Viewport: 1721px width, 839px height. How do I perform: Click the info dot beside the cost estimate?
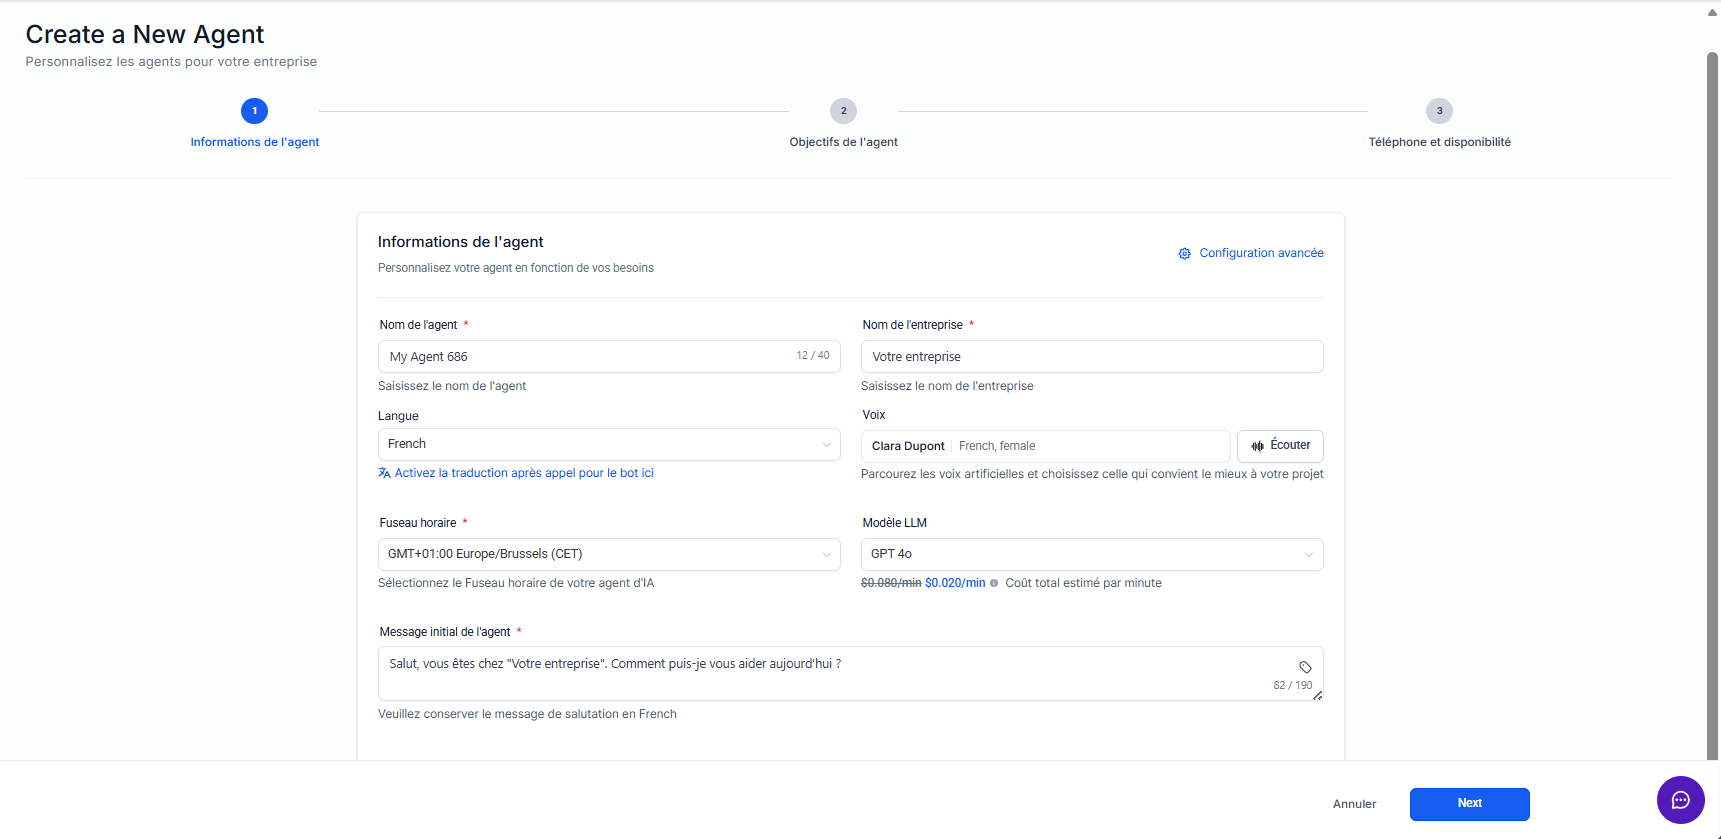click(994, 583)
